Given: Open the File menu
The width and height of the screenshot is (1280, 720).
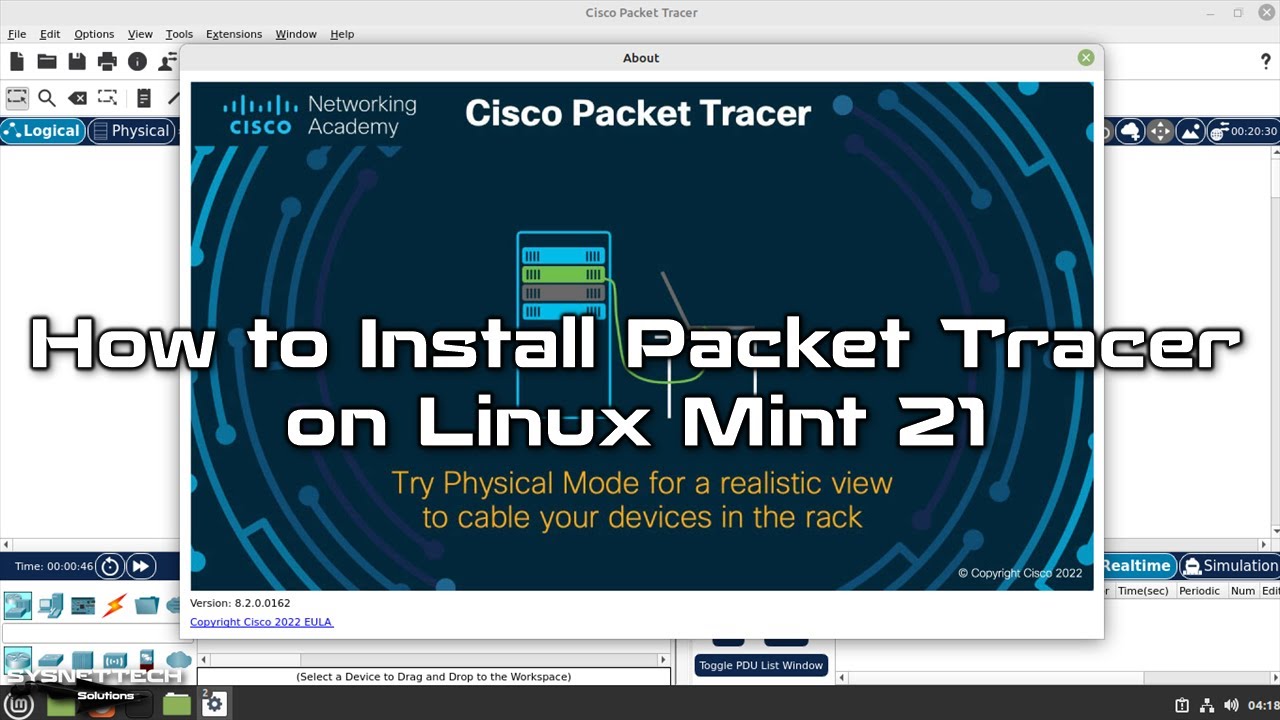Looking at the screenshot, I should (x=17, y=34).
